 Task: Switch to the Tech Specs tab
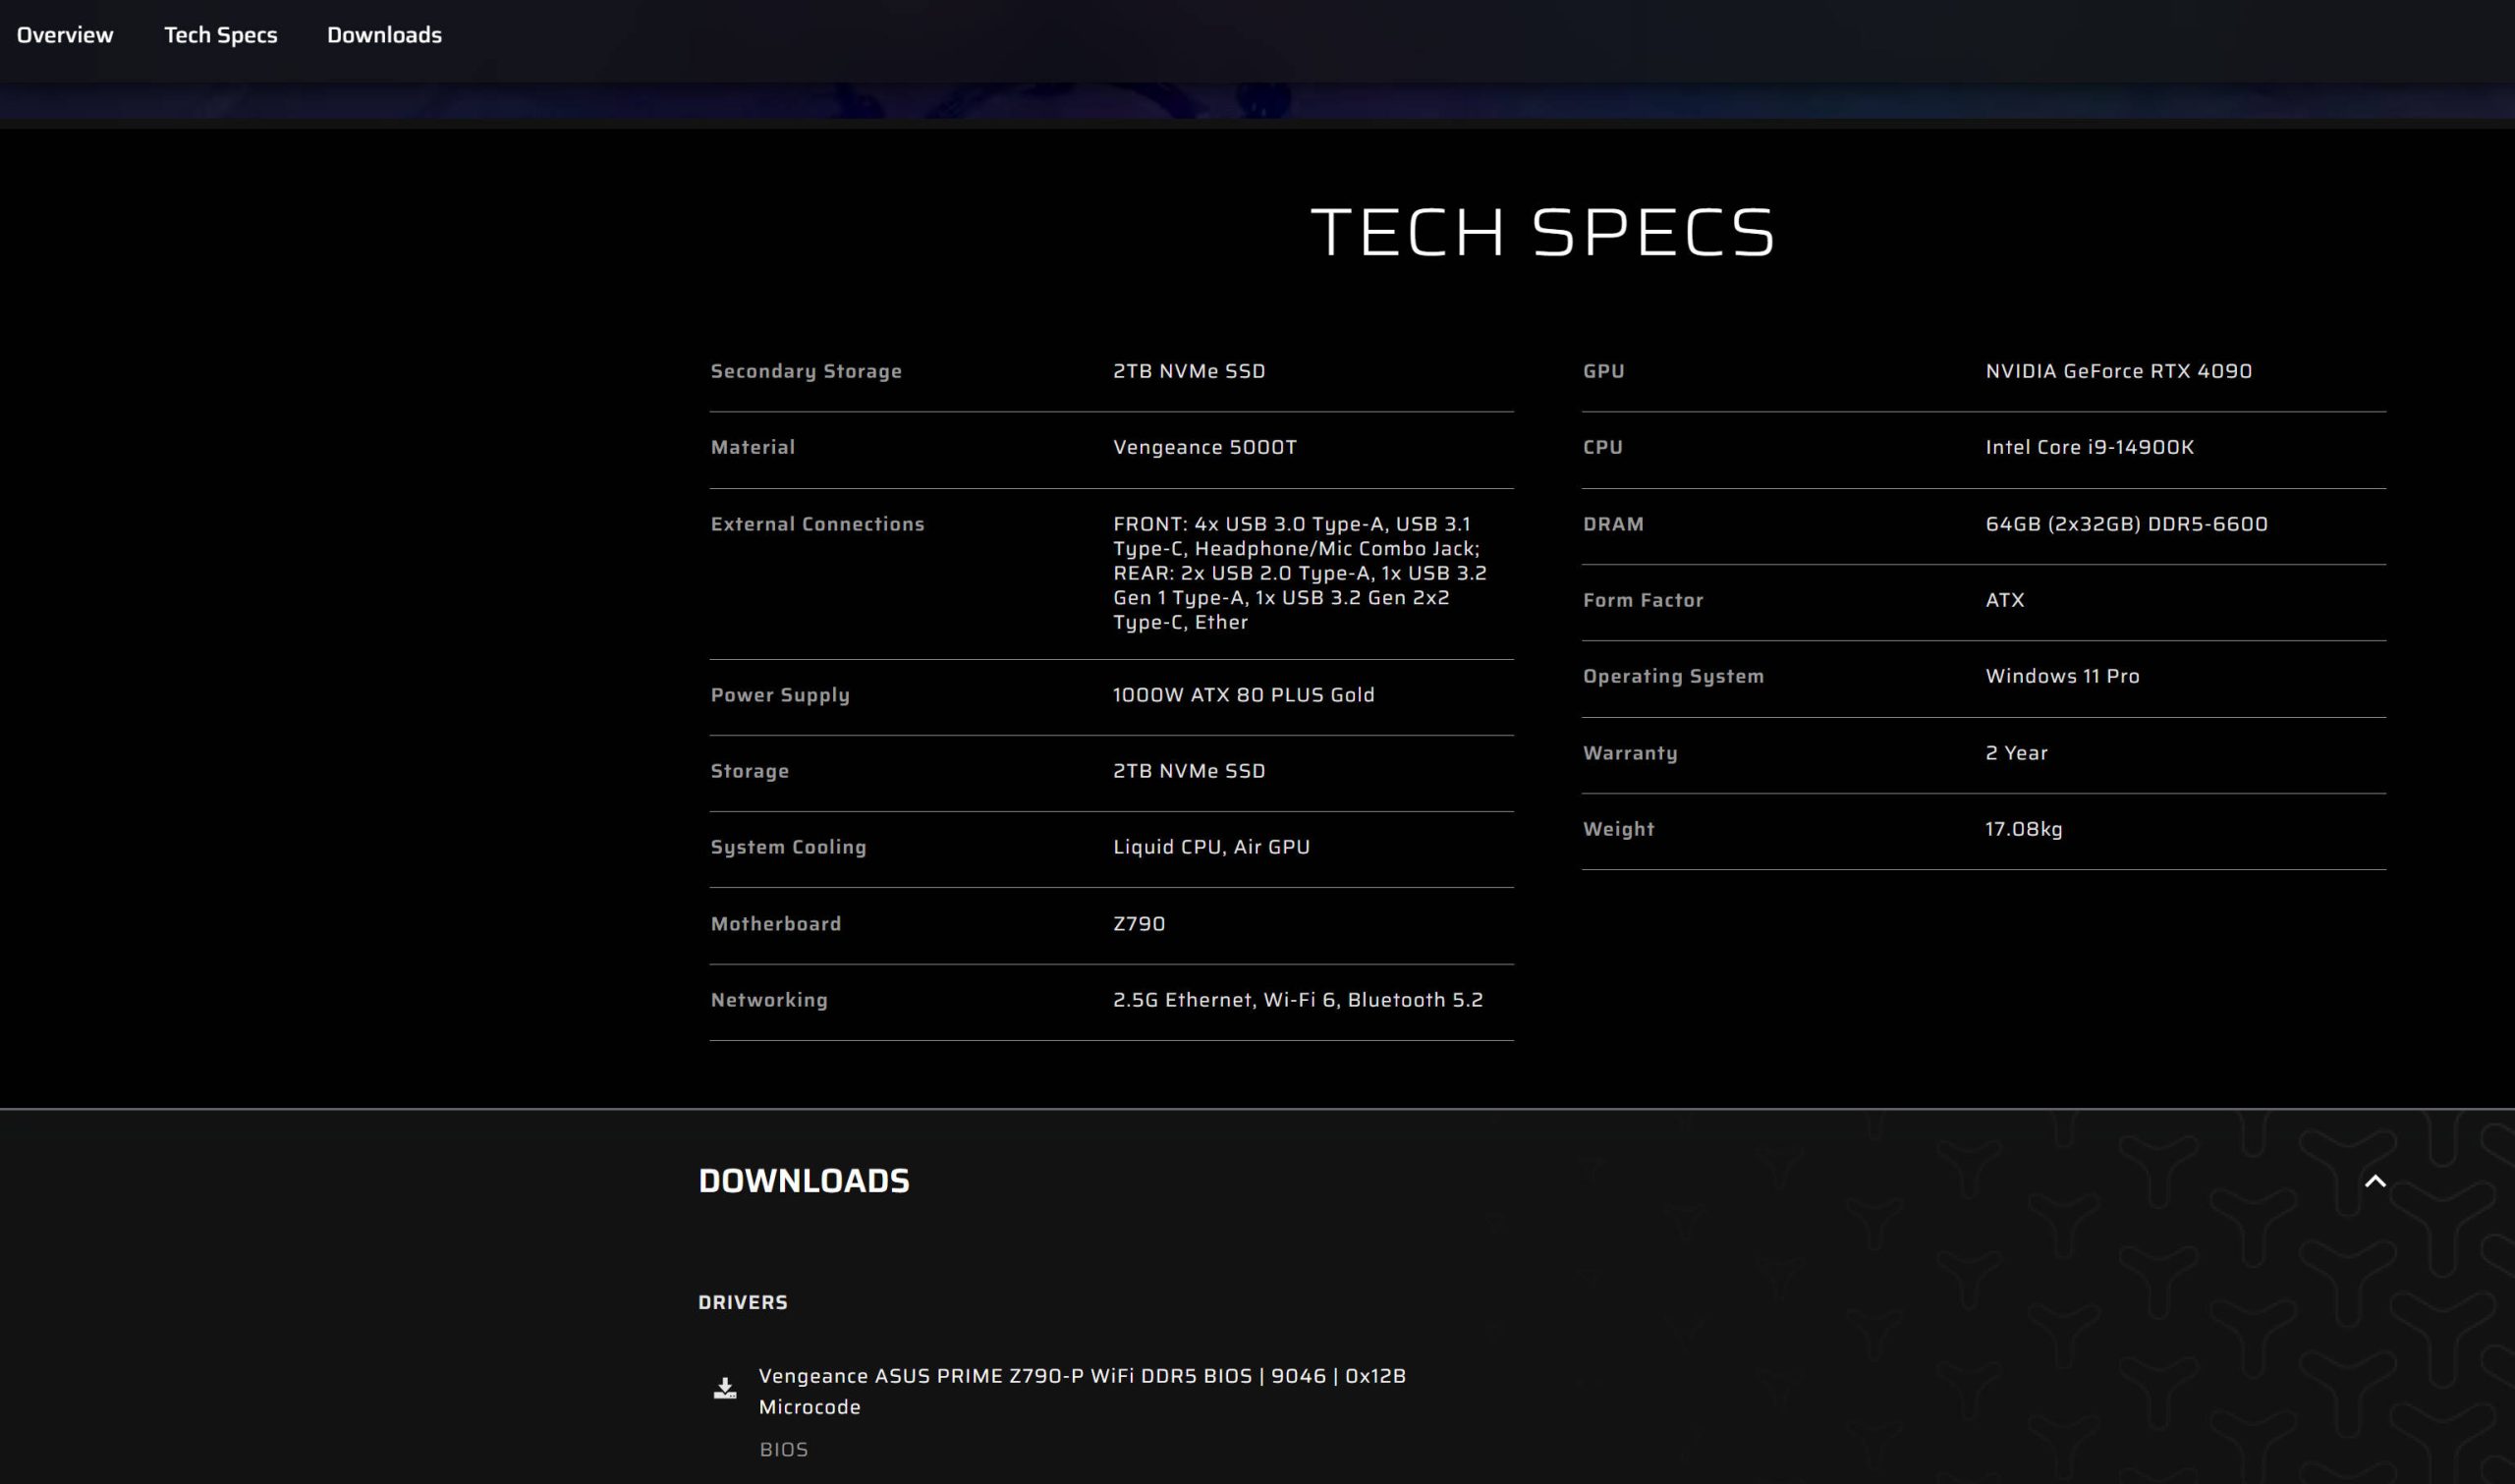click(220, 35)
